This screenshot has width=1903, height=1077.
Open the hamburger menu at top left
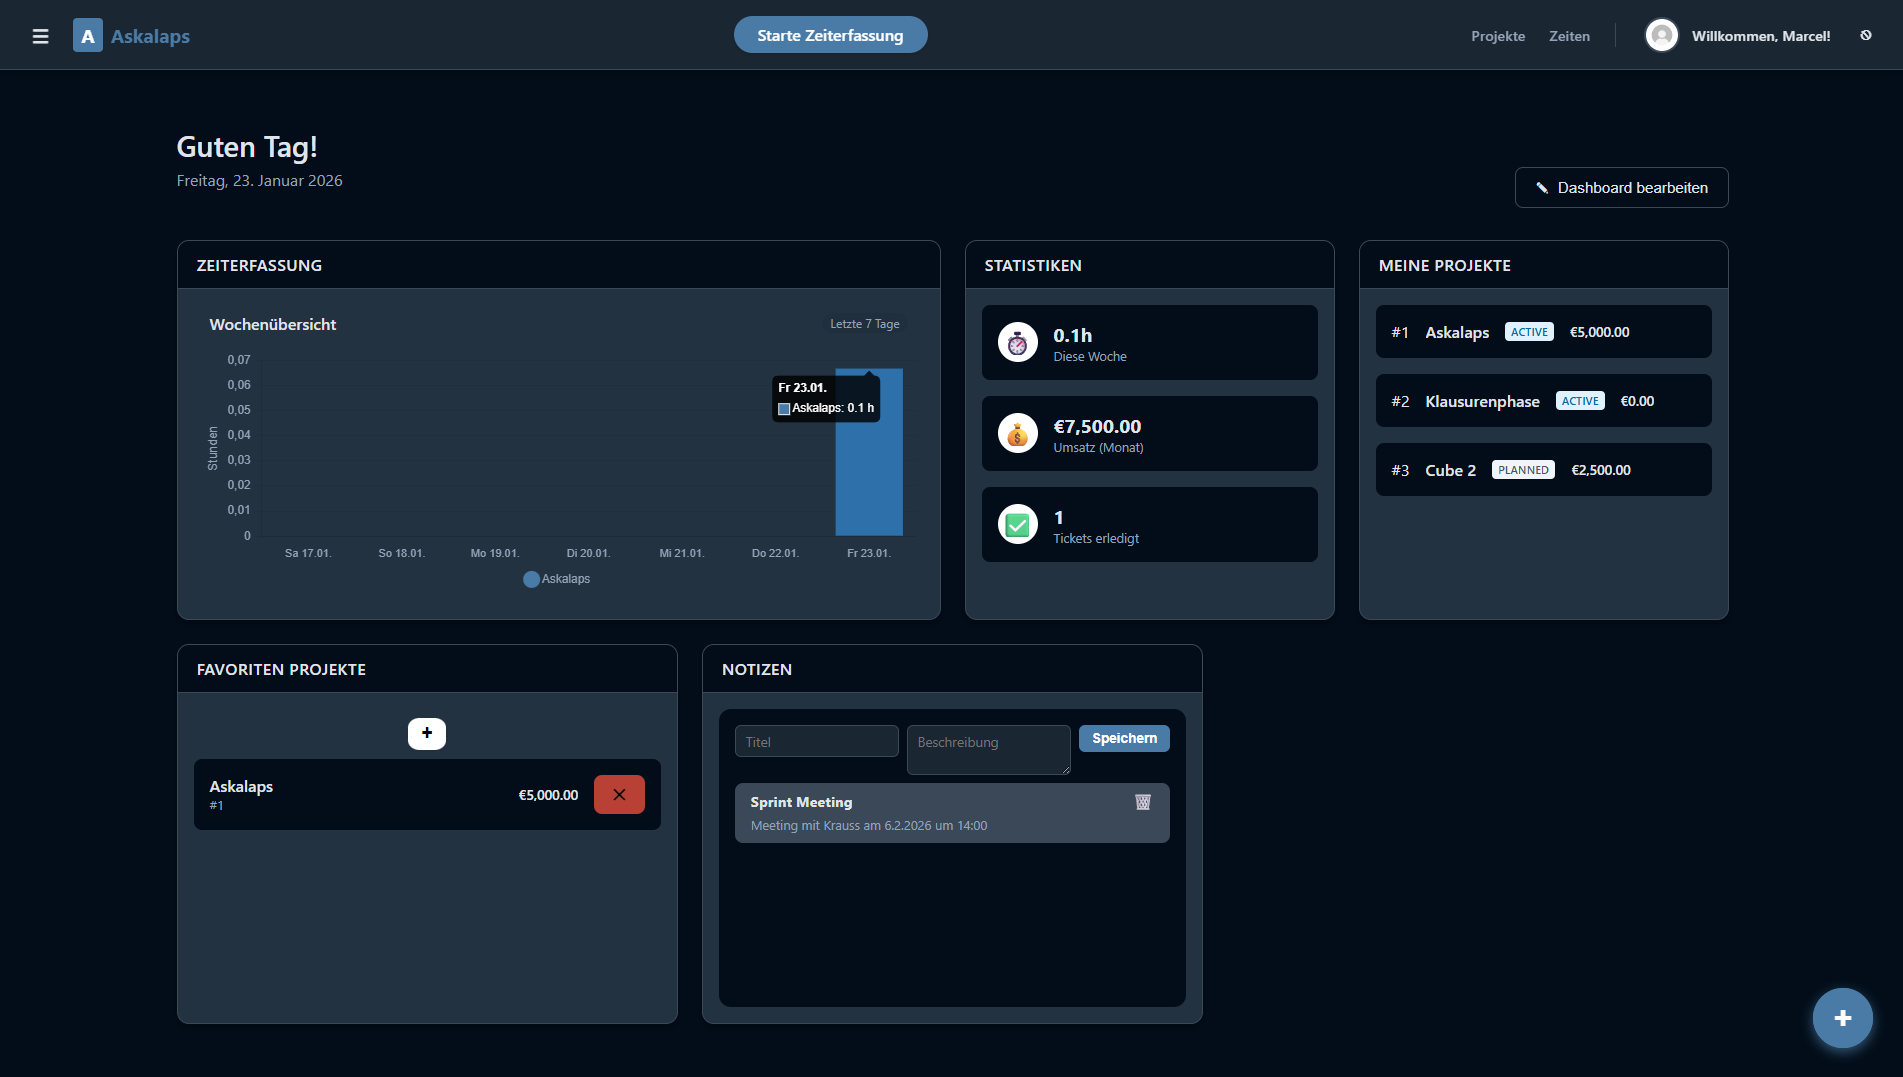click(x=40, y=35)
